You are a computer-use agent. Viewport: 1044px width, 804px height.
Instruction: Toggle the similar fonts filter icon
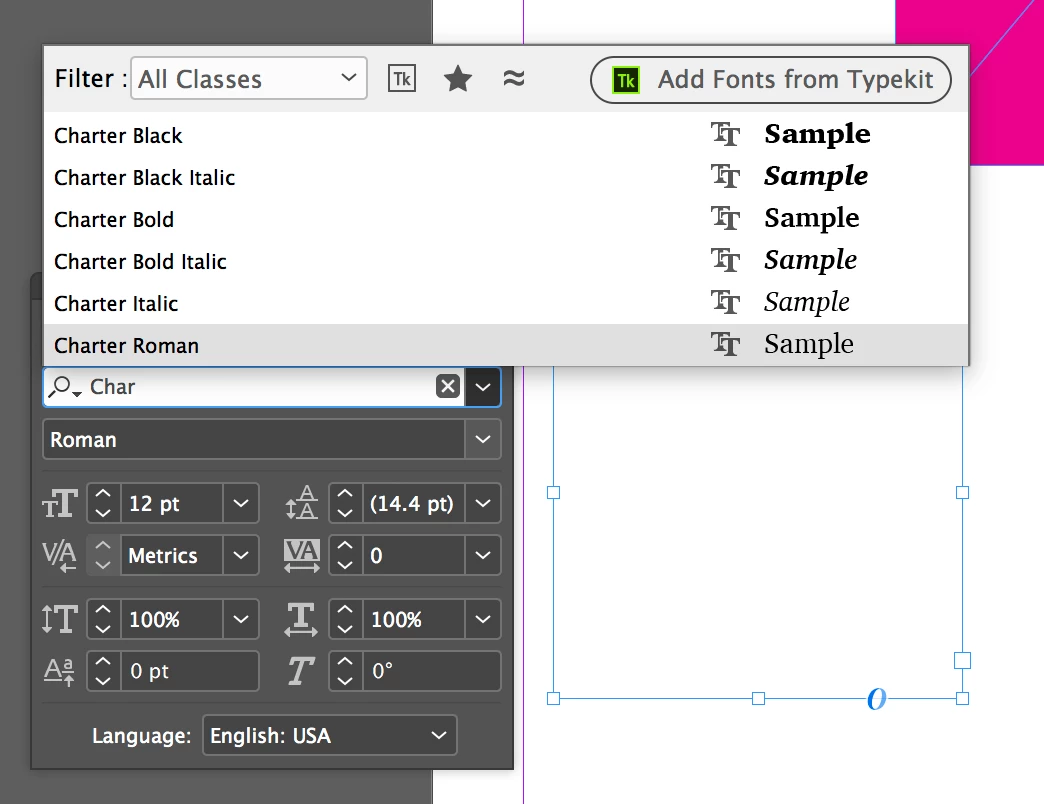pos(513,79)
